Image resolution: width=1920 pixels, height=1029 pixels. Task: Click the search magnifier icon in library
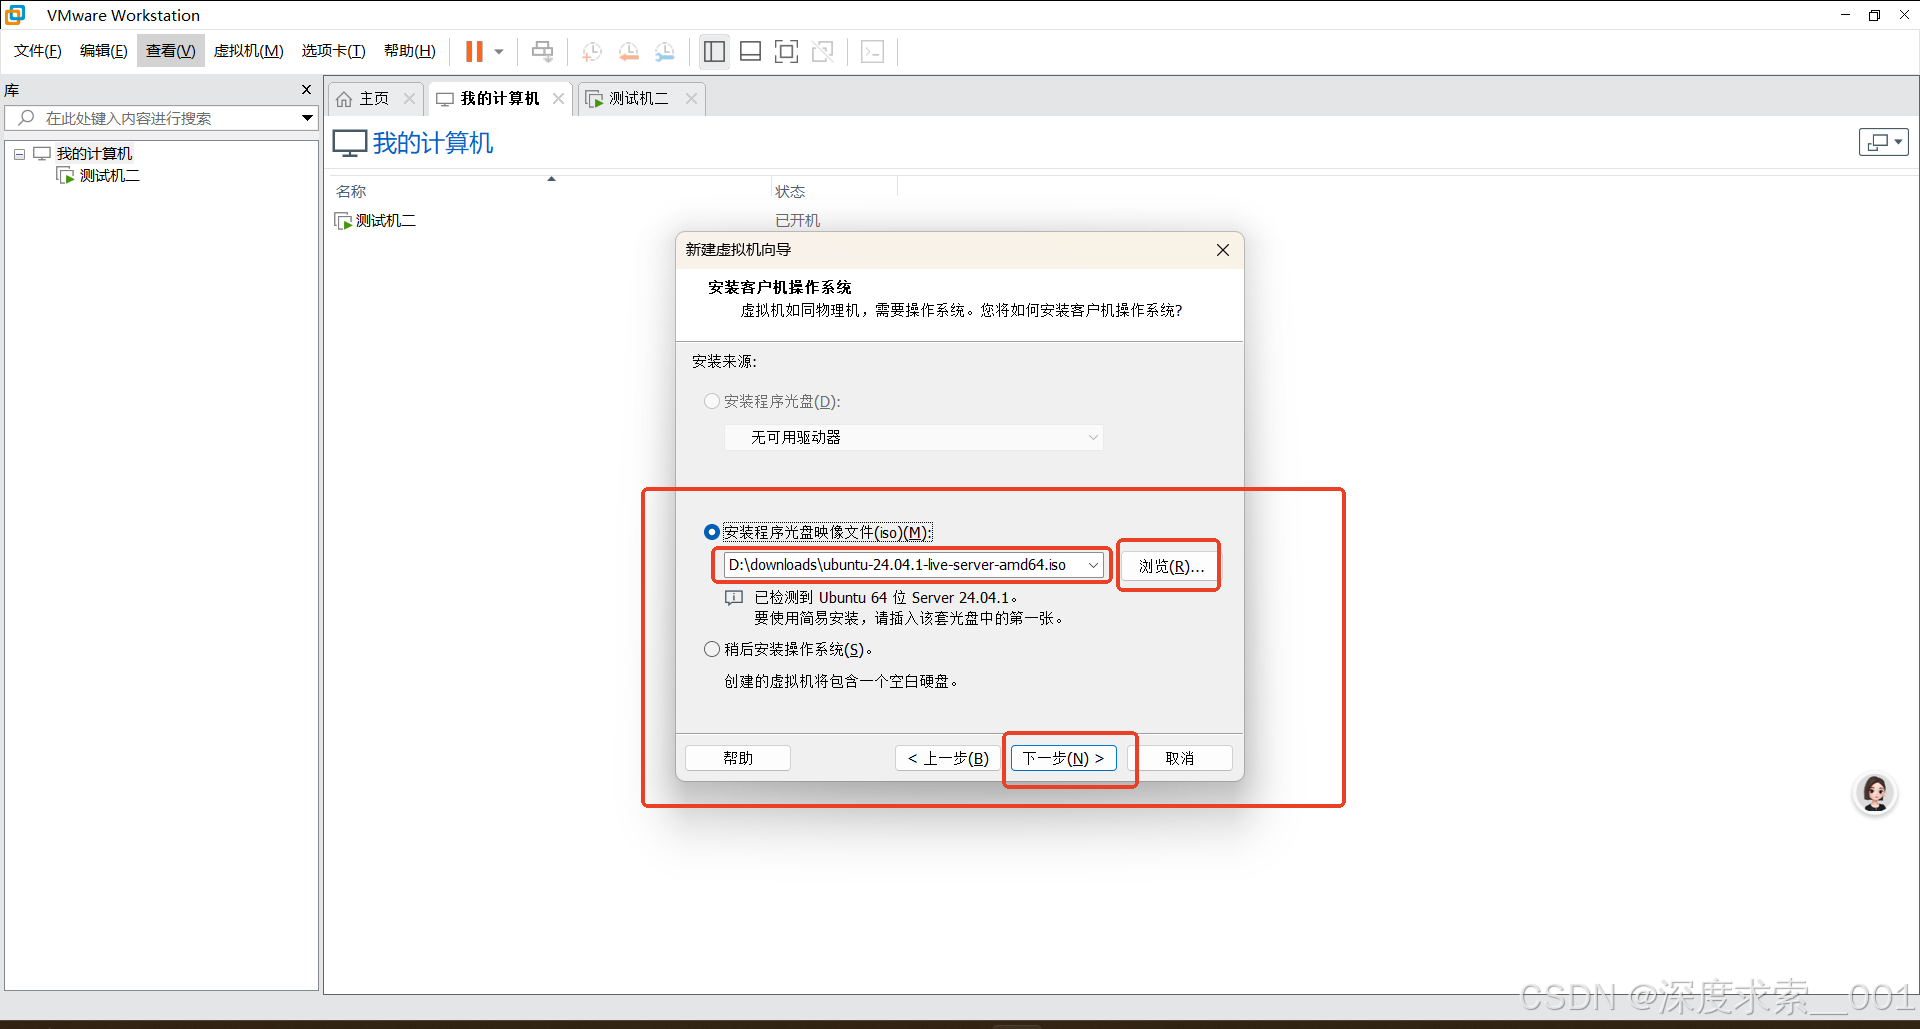tap(26, 118)
